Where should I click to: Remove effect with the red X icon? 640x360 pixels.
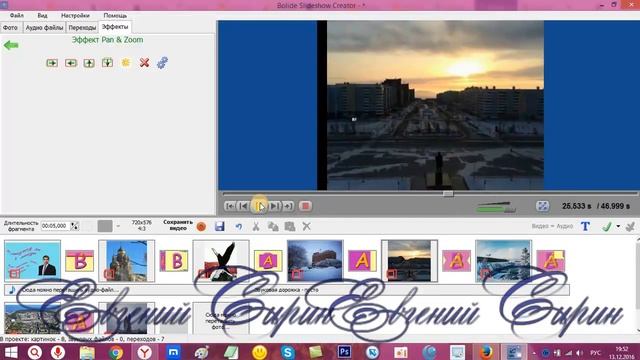(x=144, y=63)
